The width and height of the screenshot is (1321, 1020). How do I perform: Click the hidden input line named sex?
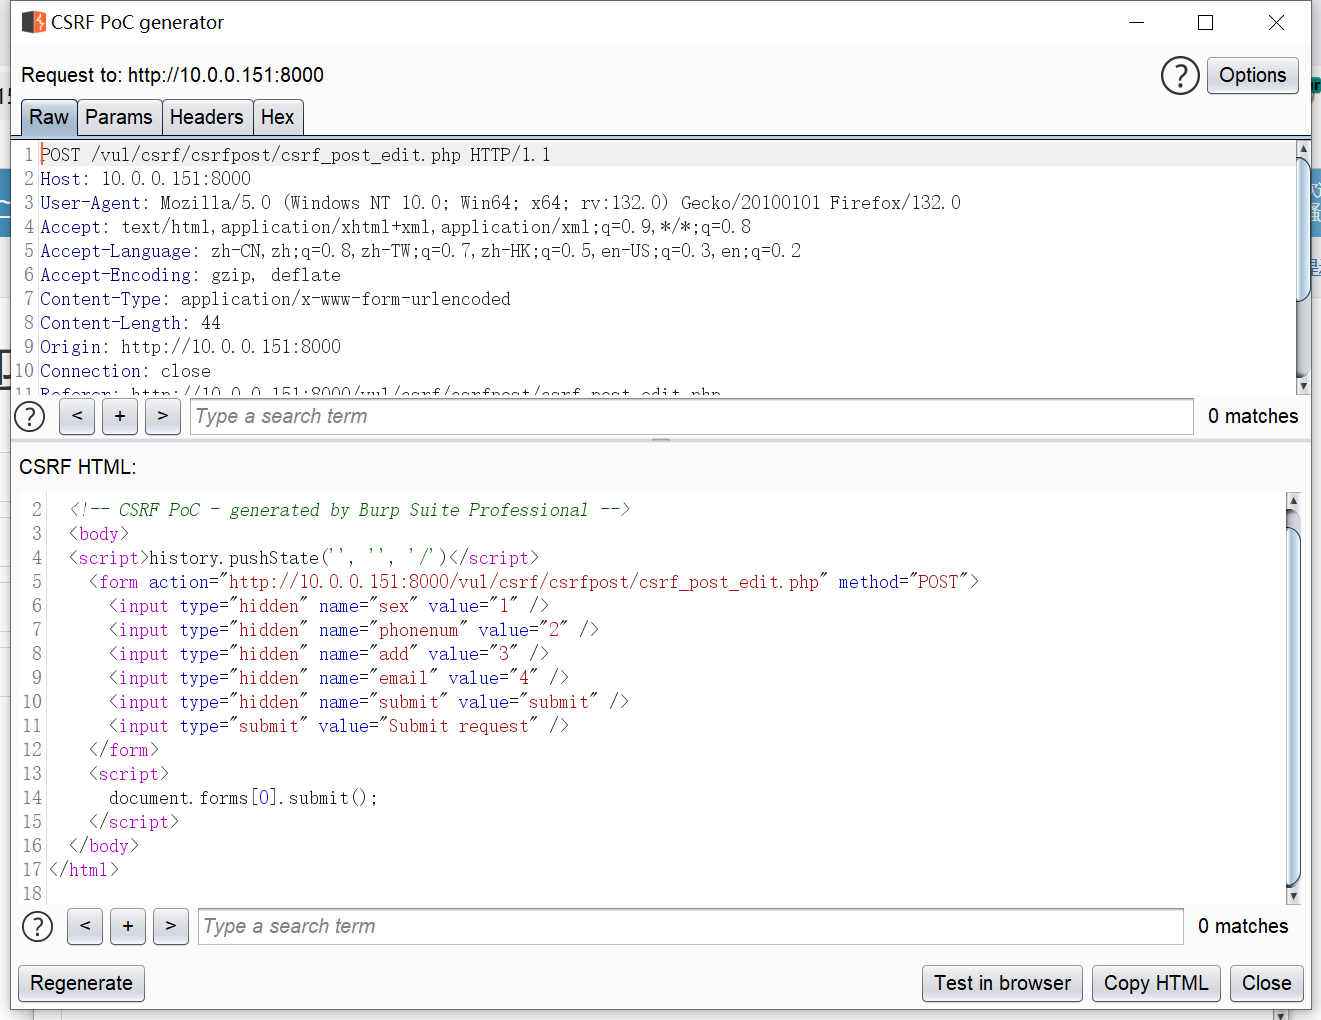[329, 606]
